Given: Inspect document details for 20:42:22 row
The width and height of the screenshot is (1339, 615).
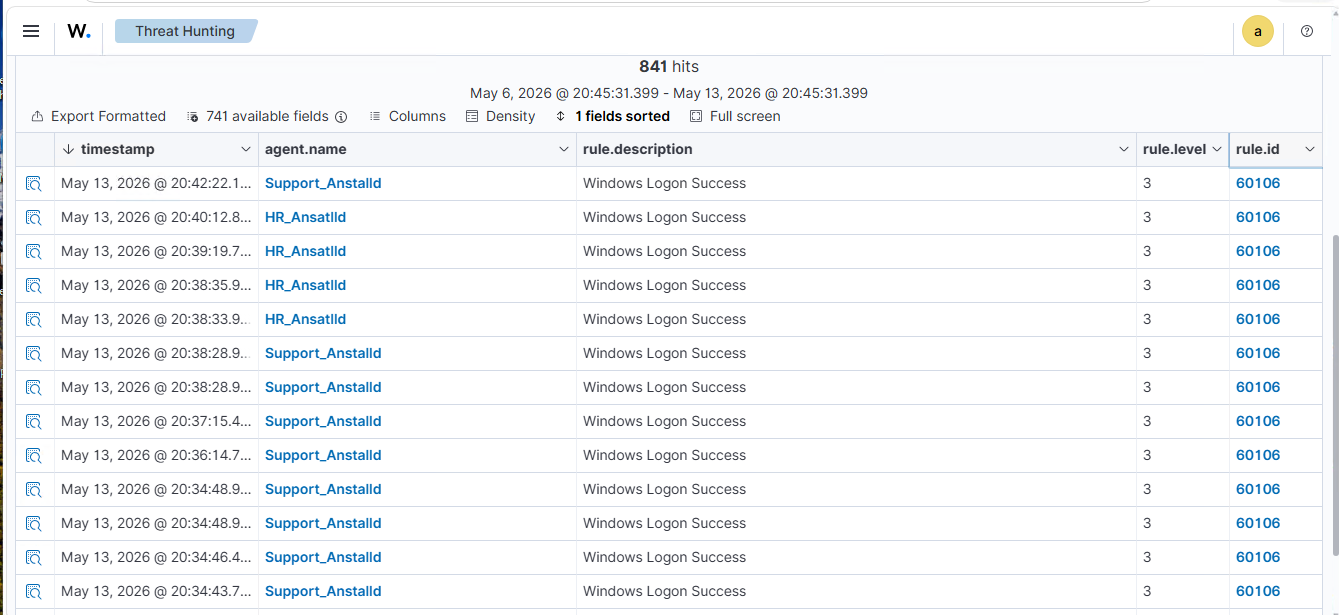Looking at the screenshot, I should 34,184.
